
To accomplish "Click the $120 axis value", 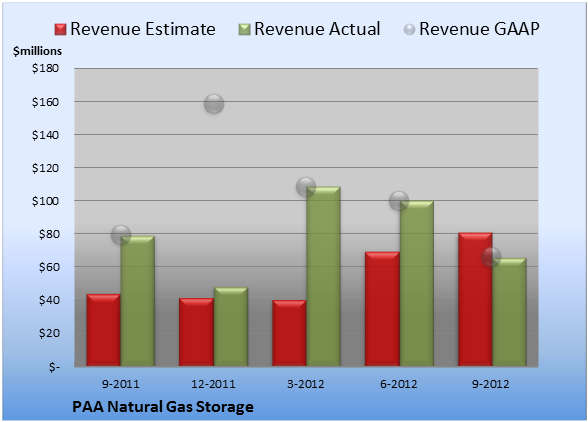I will pyautogui.click(x=45, y=168).
